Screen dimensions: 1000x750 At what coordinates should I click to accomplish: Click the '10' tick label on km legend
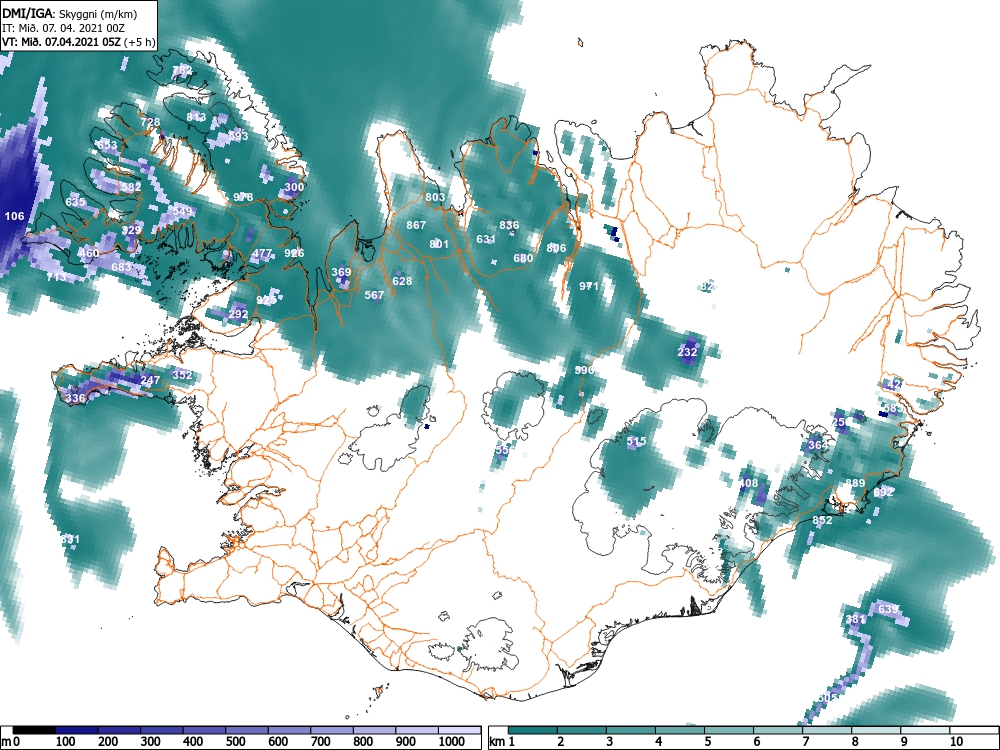click(956, 742)
